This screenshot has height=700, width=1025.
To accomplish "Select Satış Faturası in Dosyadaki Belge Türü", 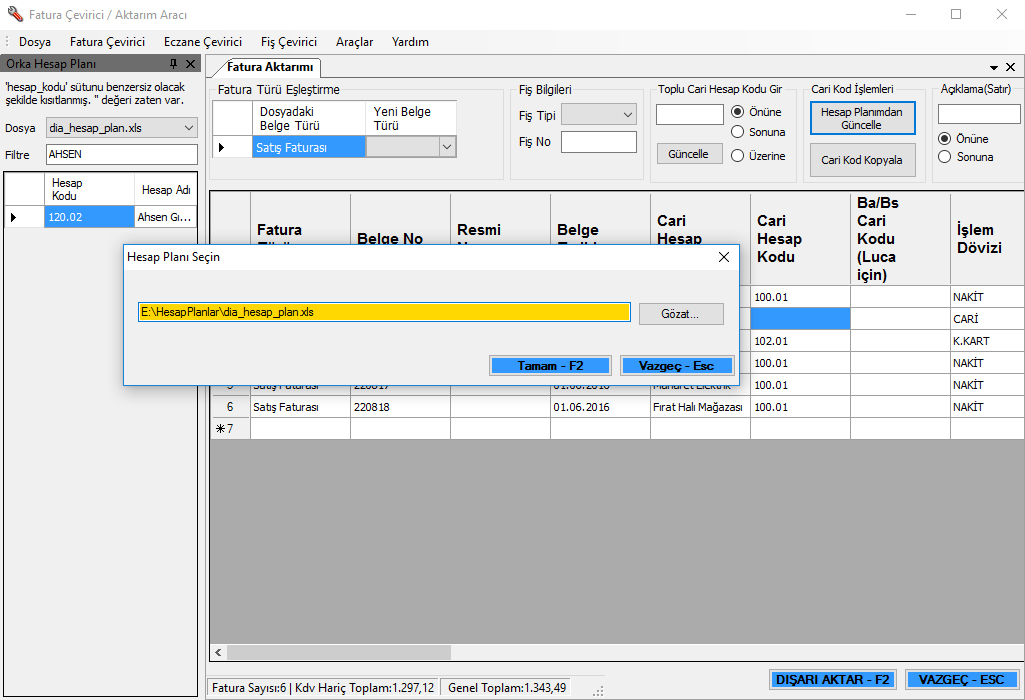I will point(309,147).
